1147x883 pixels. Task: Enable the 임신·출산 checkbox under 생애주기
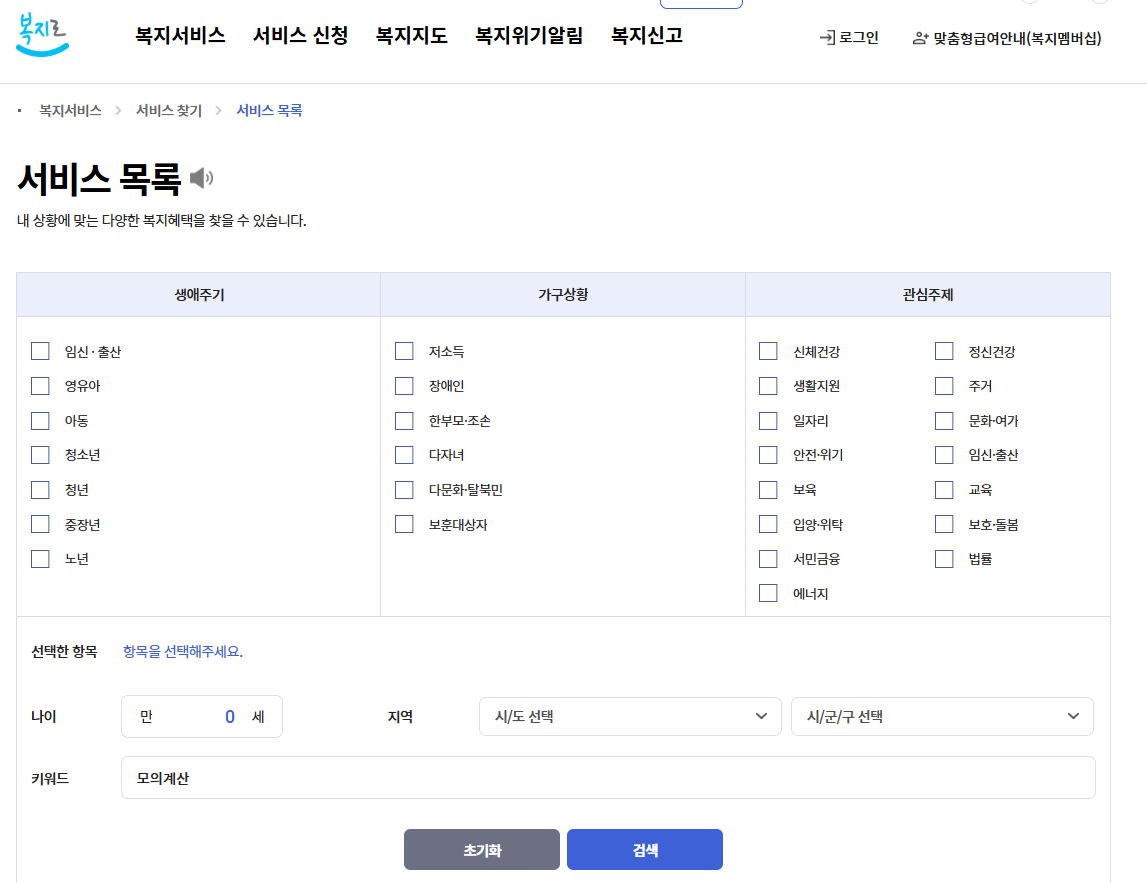tap(40, 351)
